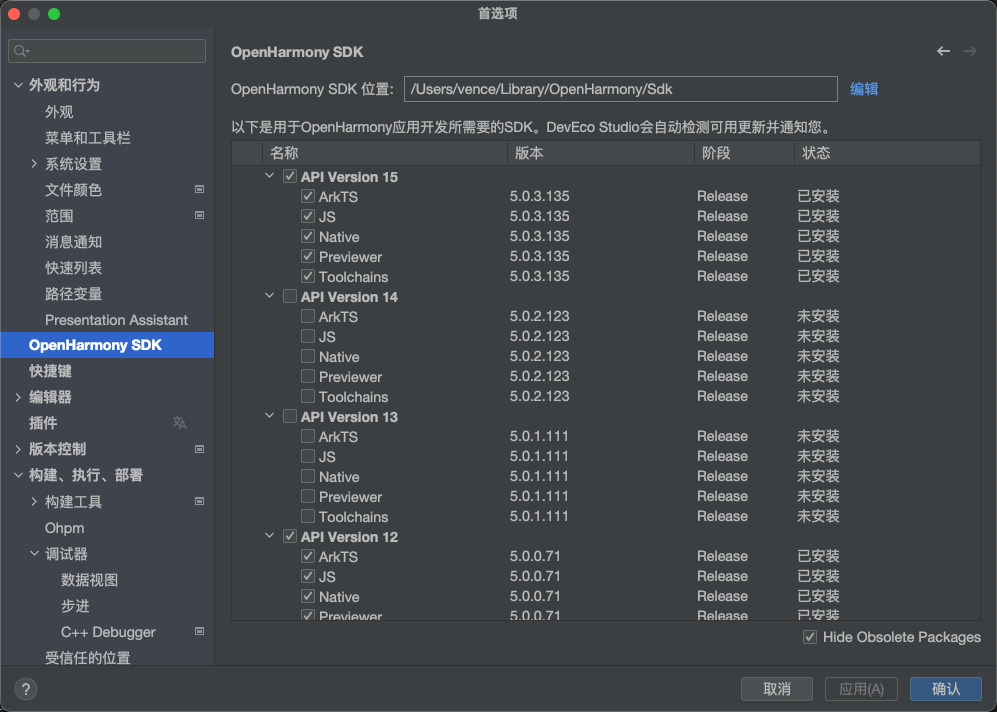Open the Ohpm settings page
The image size is (997, 712).
[64, 528]
